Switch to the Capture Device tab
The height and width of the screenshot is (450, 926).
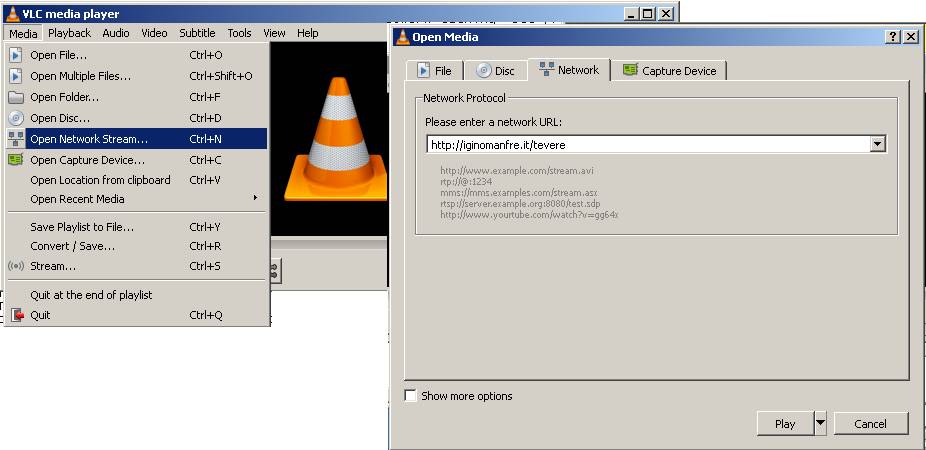669,71
